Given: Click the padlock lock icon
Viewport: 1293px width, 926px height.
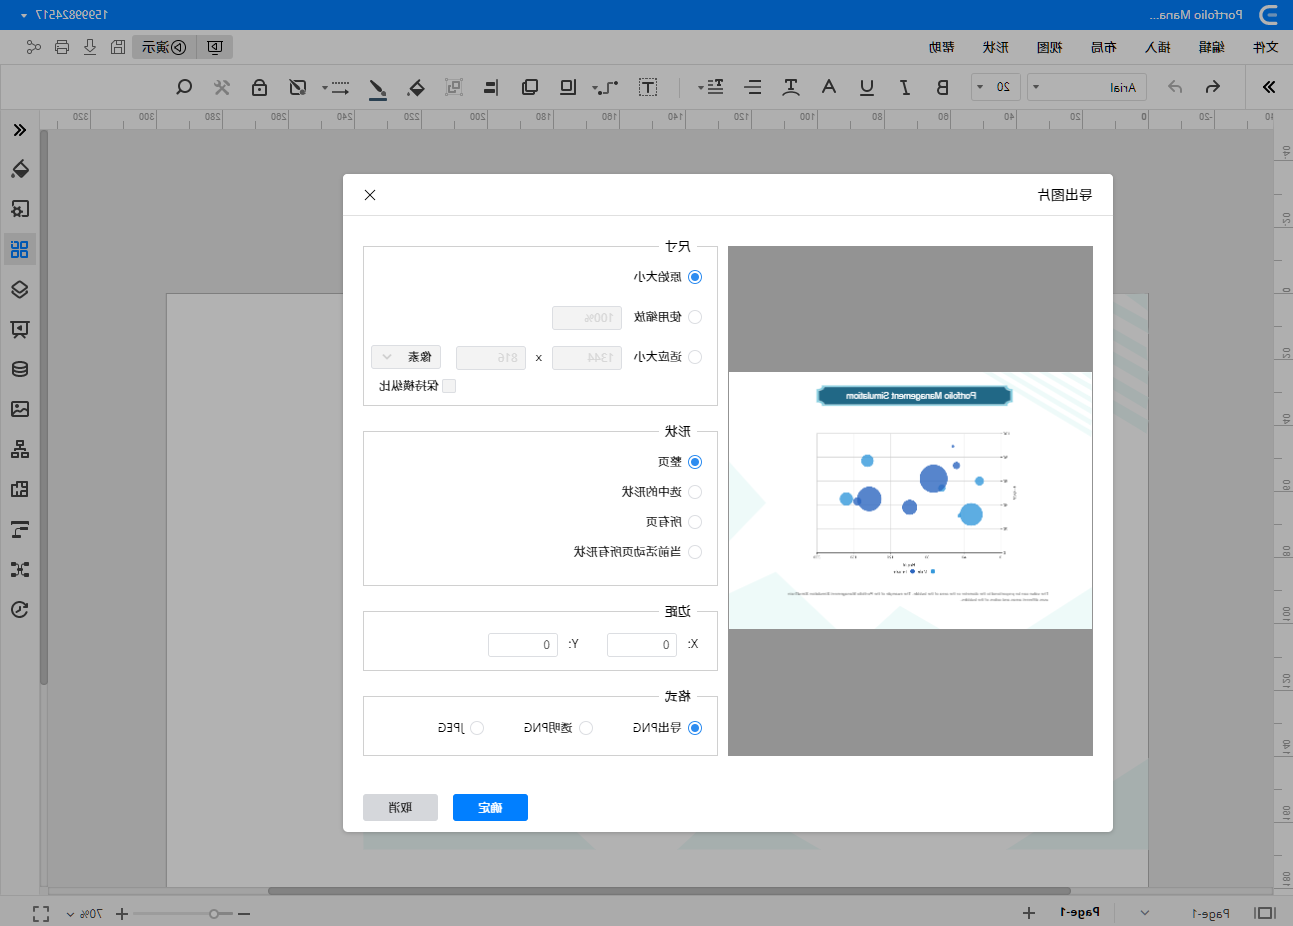Looking at the screenshot, I should pos(260,87).
